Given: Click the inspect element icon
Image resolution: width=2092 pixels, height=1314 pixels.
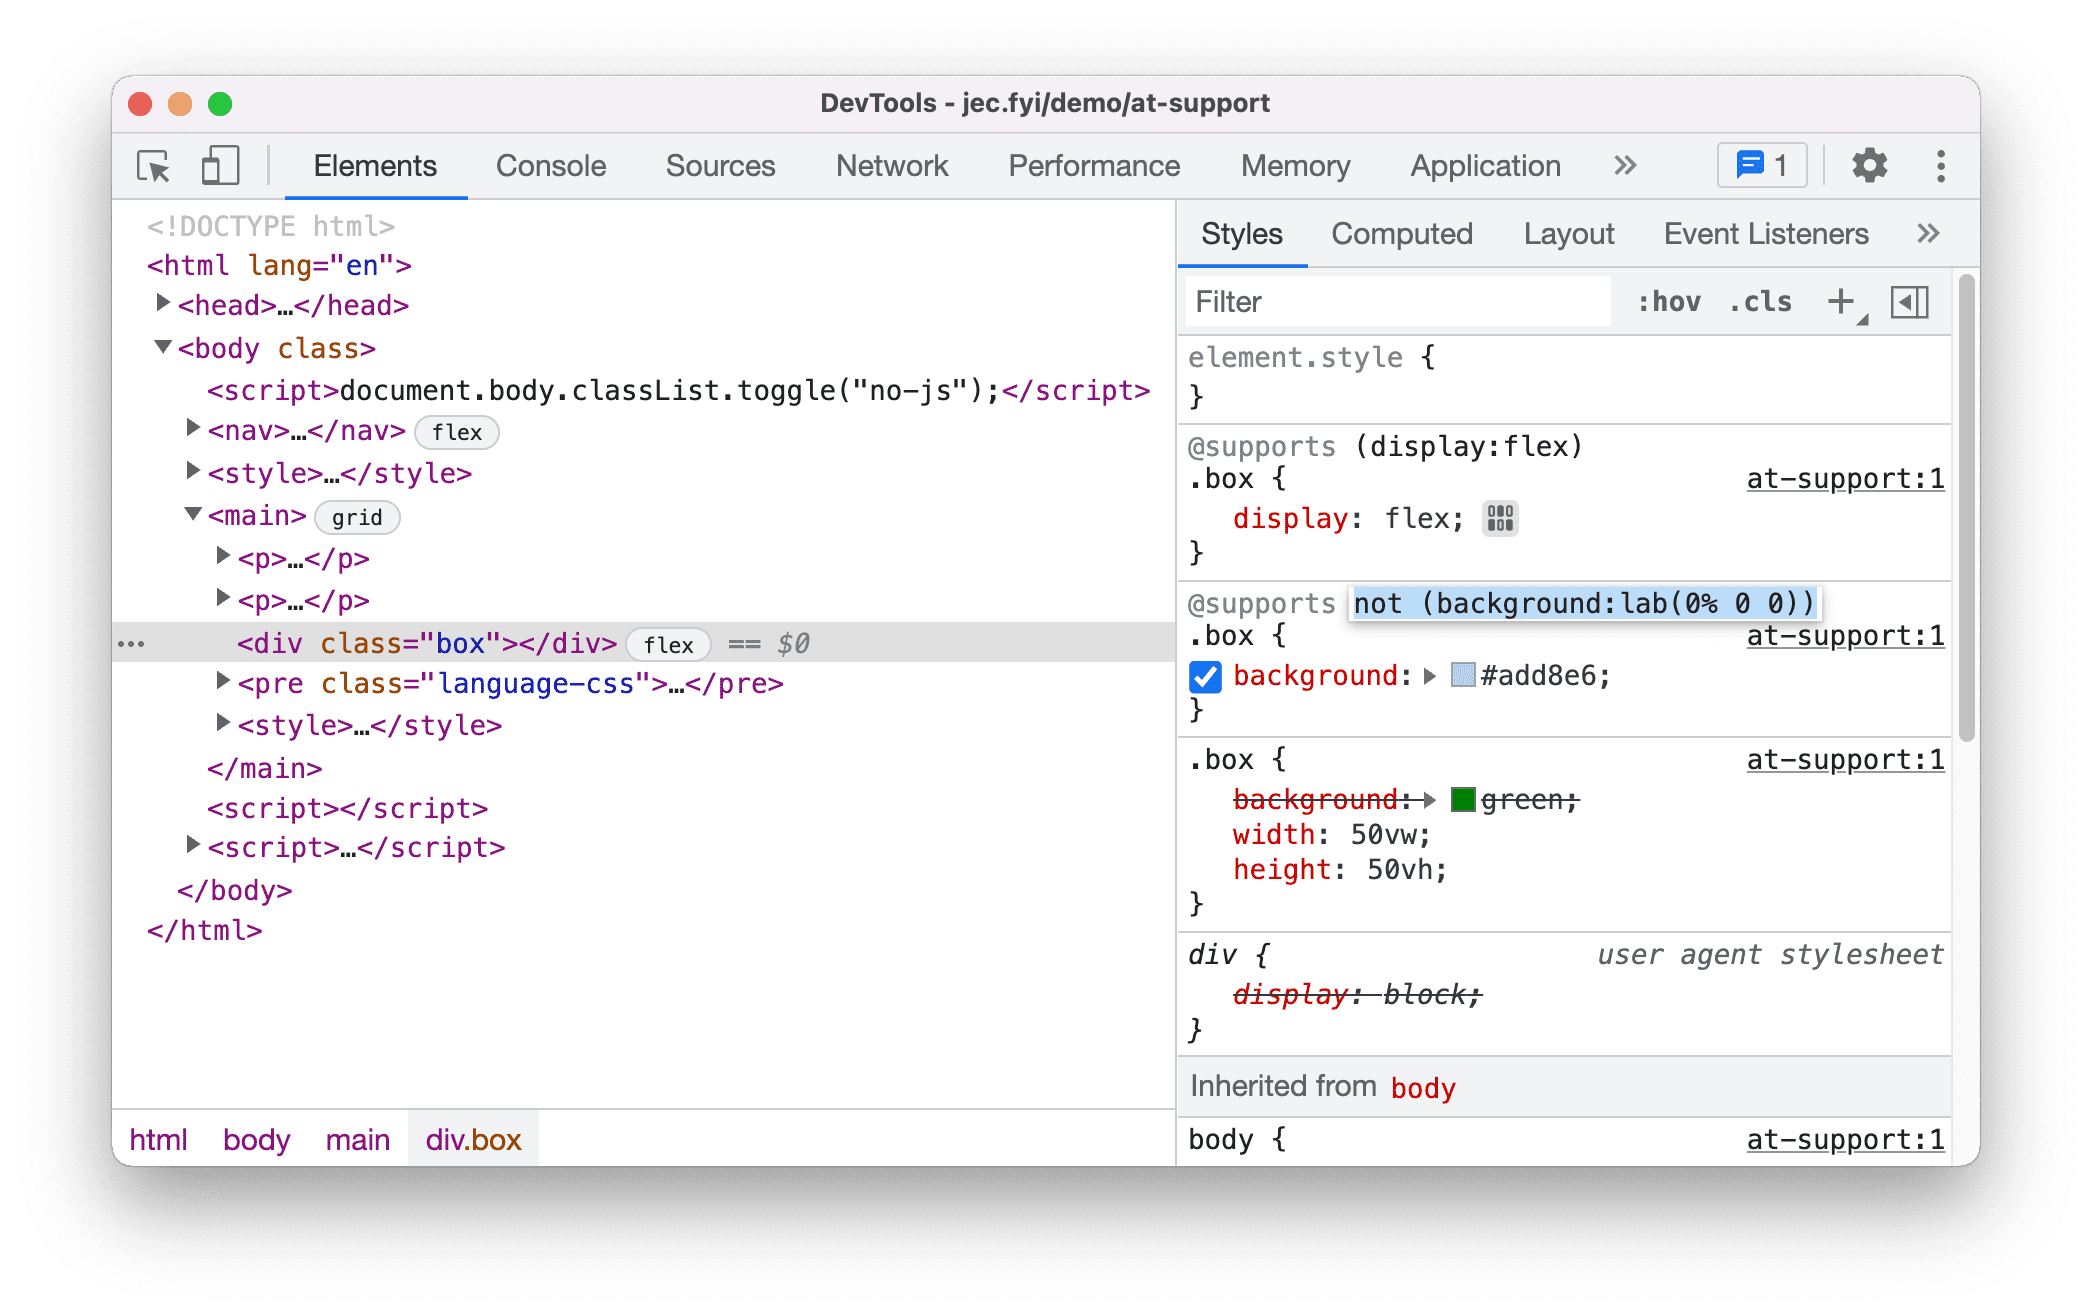Looking at the screenshot, I should [153, 167].
